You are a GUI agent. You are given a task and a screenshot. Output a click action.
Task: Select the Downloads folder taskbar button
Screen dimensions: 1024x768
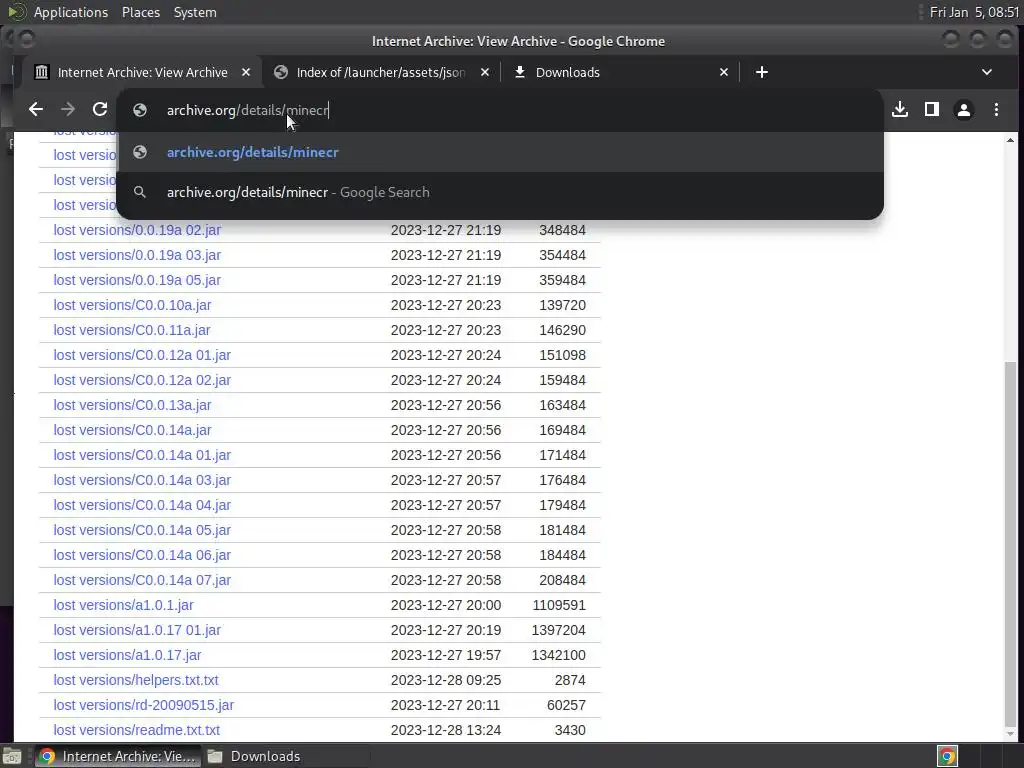(253, 756)
